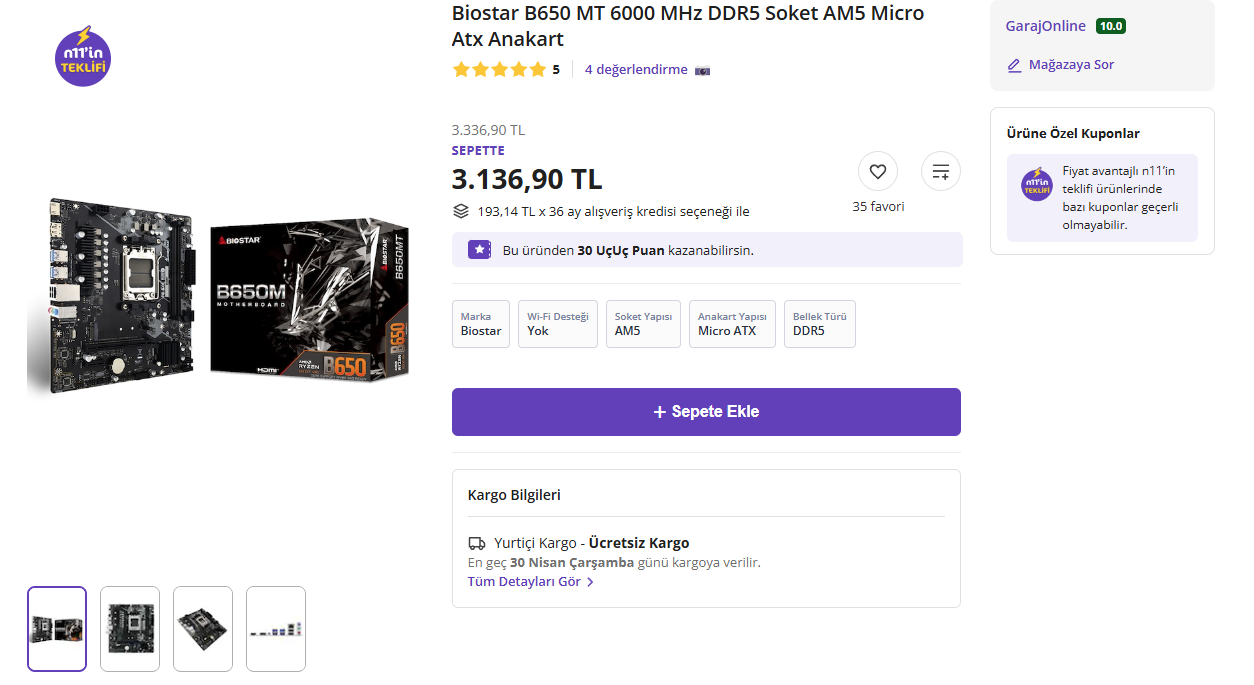Expand Tüm Detayları Gör shipping details
1254x685 pixels.
click(x=531, y=582)
